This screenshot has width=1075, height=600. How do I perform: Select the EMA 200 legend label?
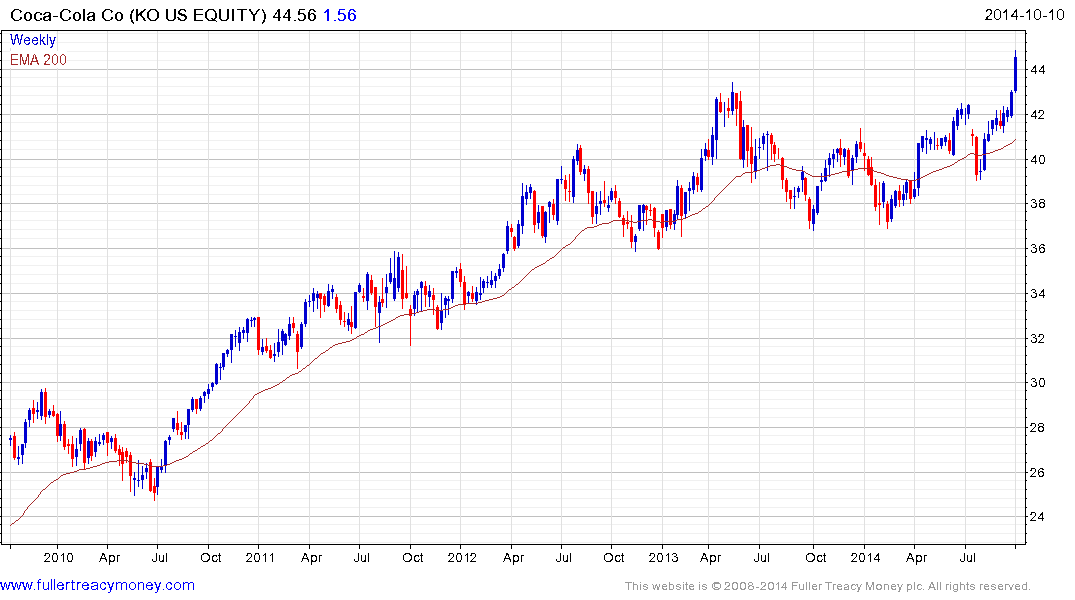[x=38, y=60]
